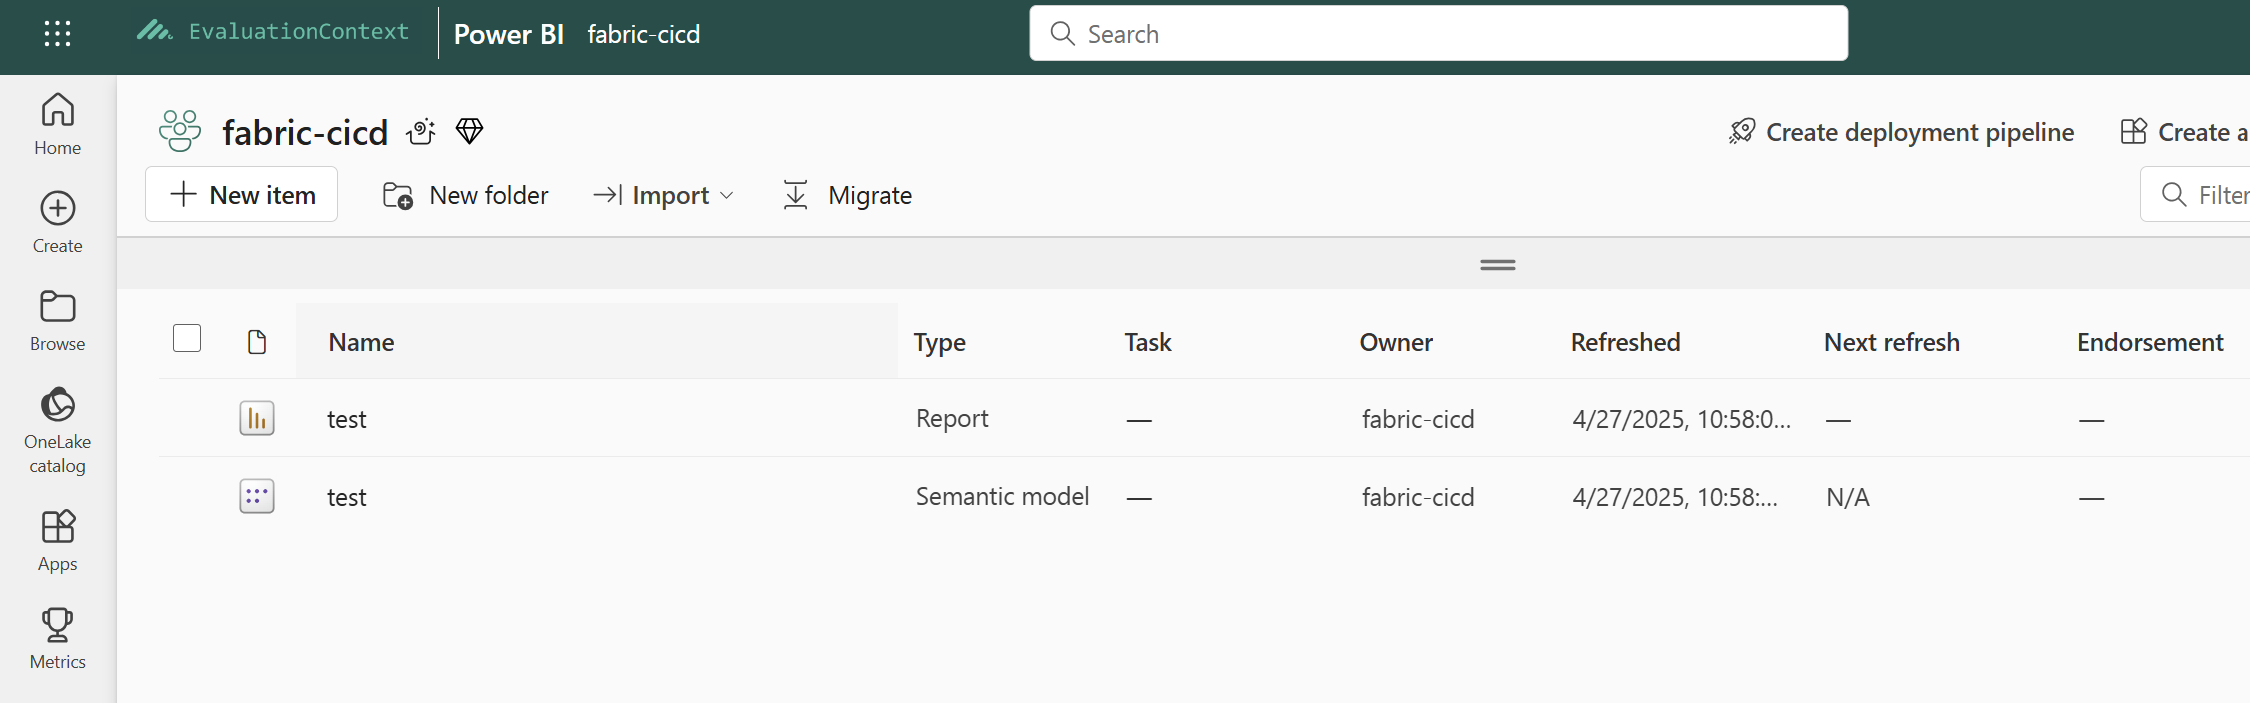2250x703 pixels.
Task: Click the diamond capacity icon beside workspace name
Action: coord(469,131)
